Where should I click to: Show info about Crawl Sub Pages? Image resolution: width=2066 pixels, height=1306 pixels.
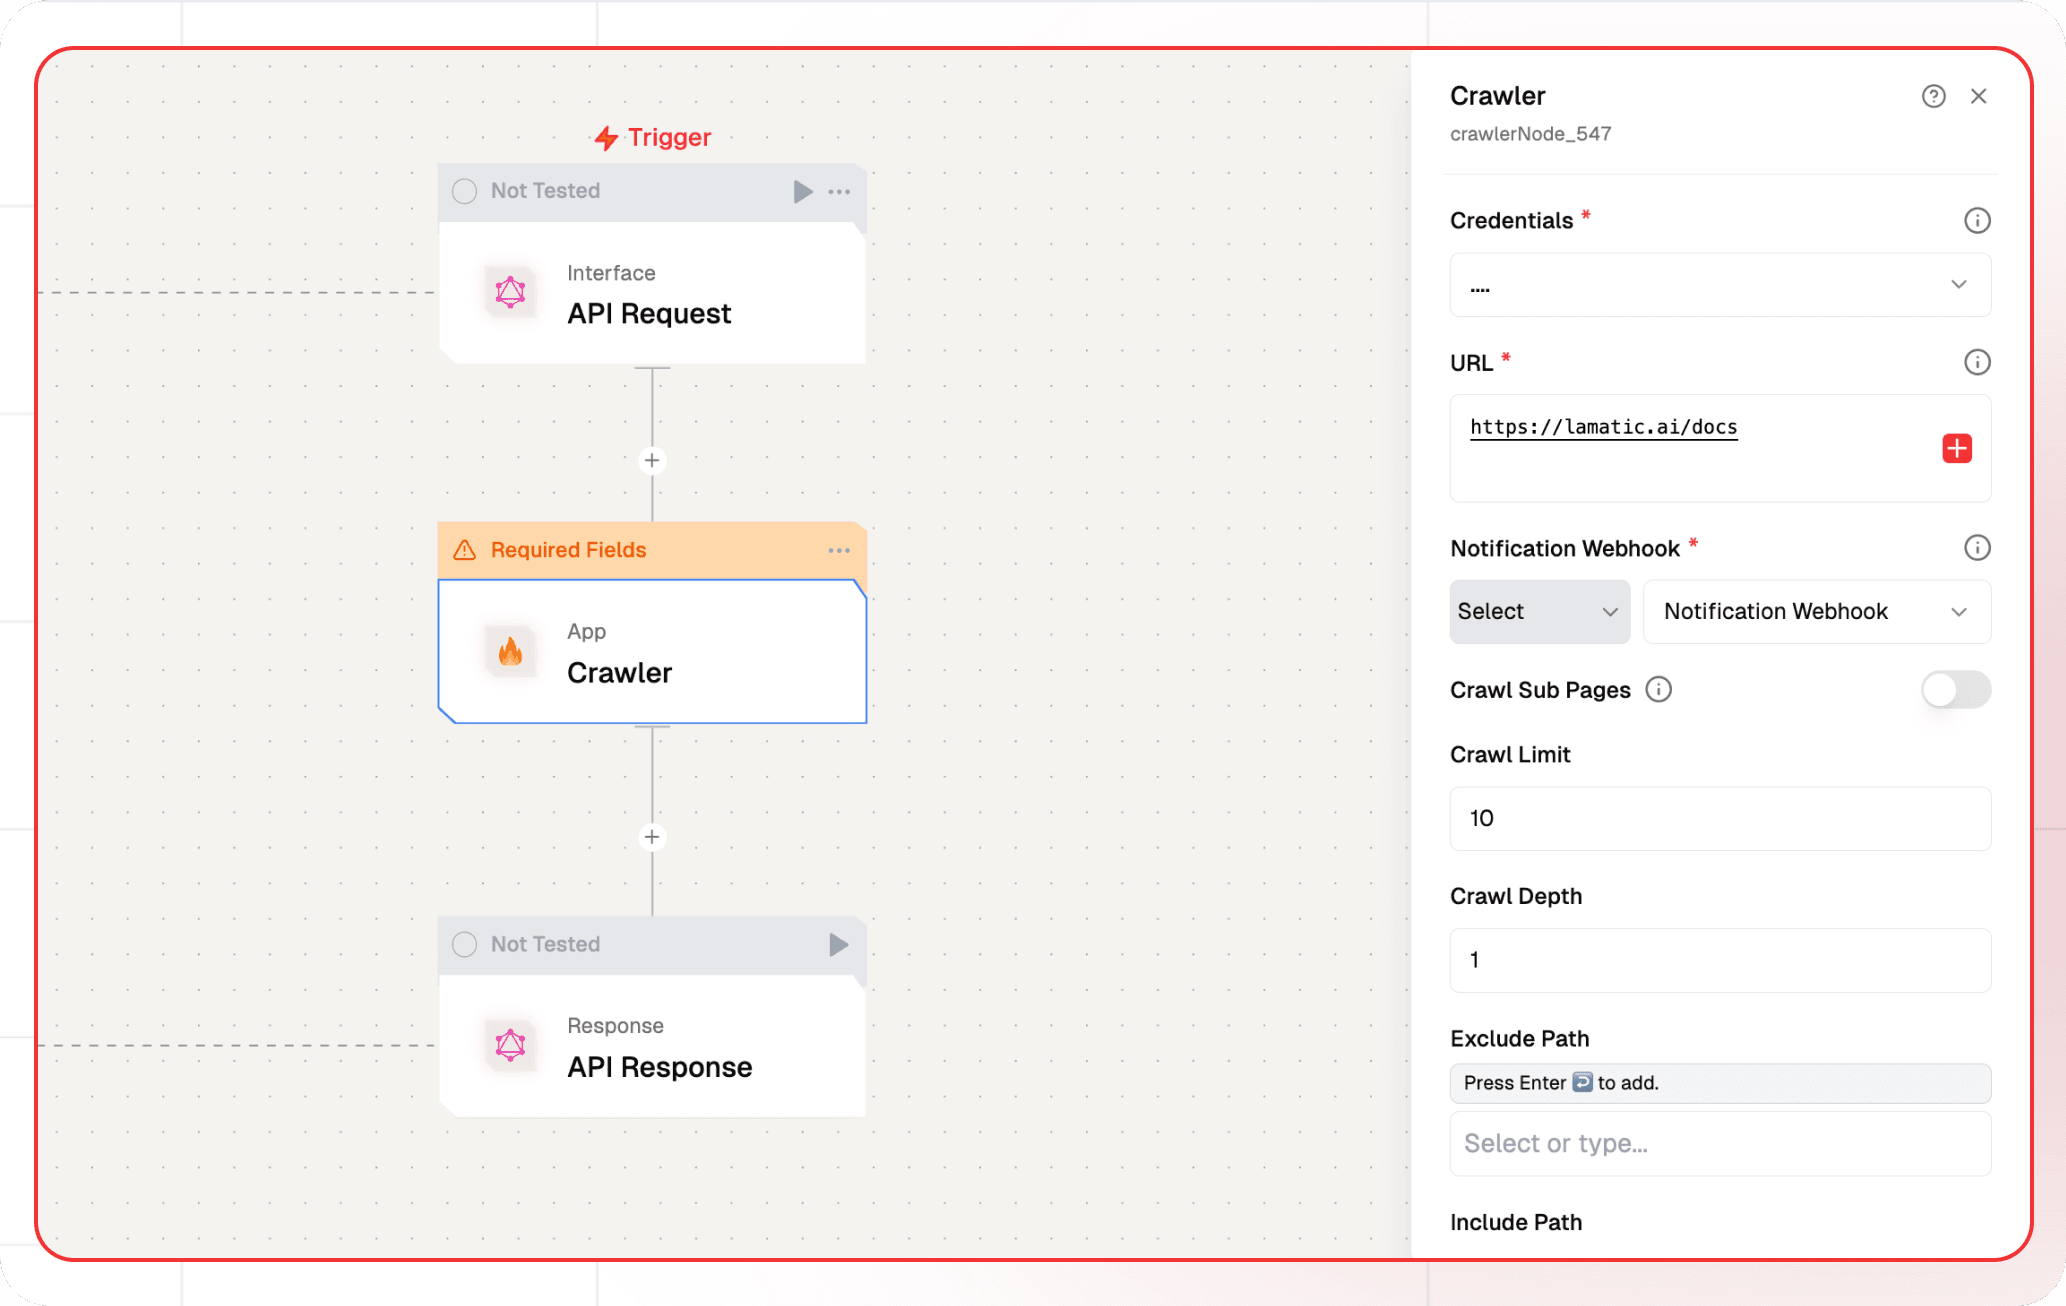(1659, 690)
